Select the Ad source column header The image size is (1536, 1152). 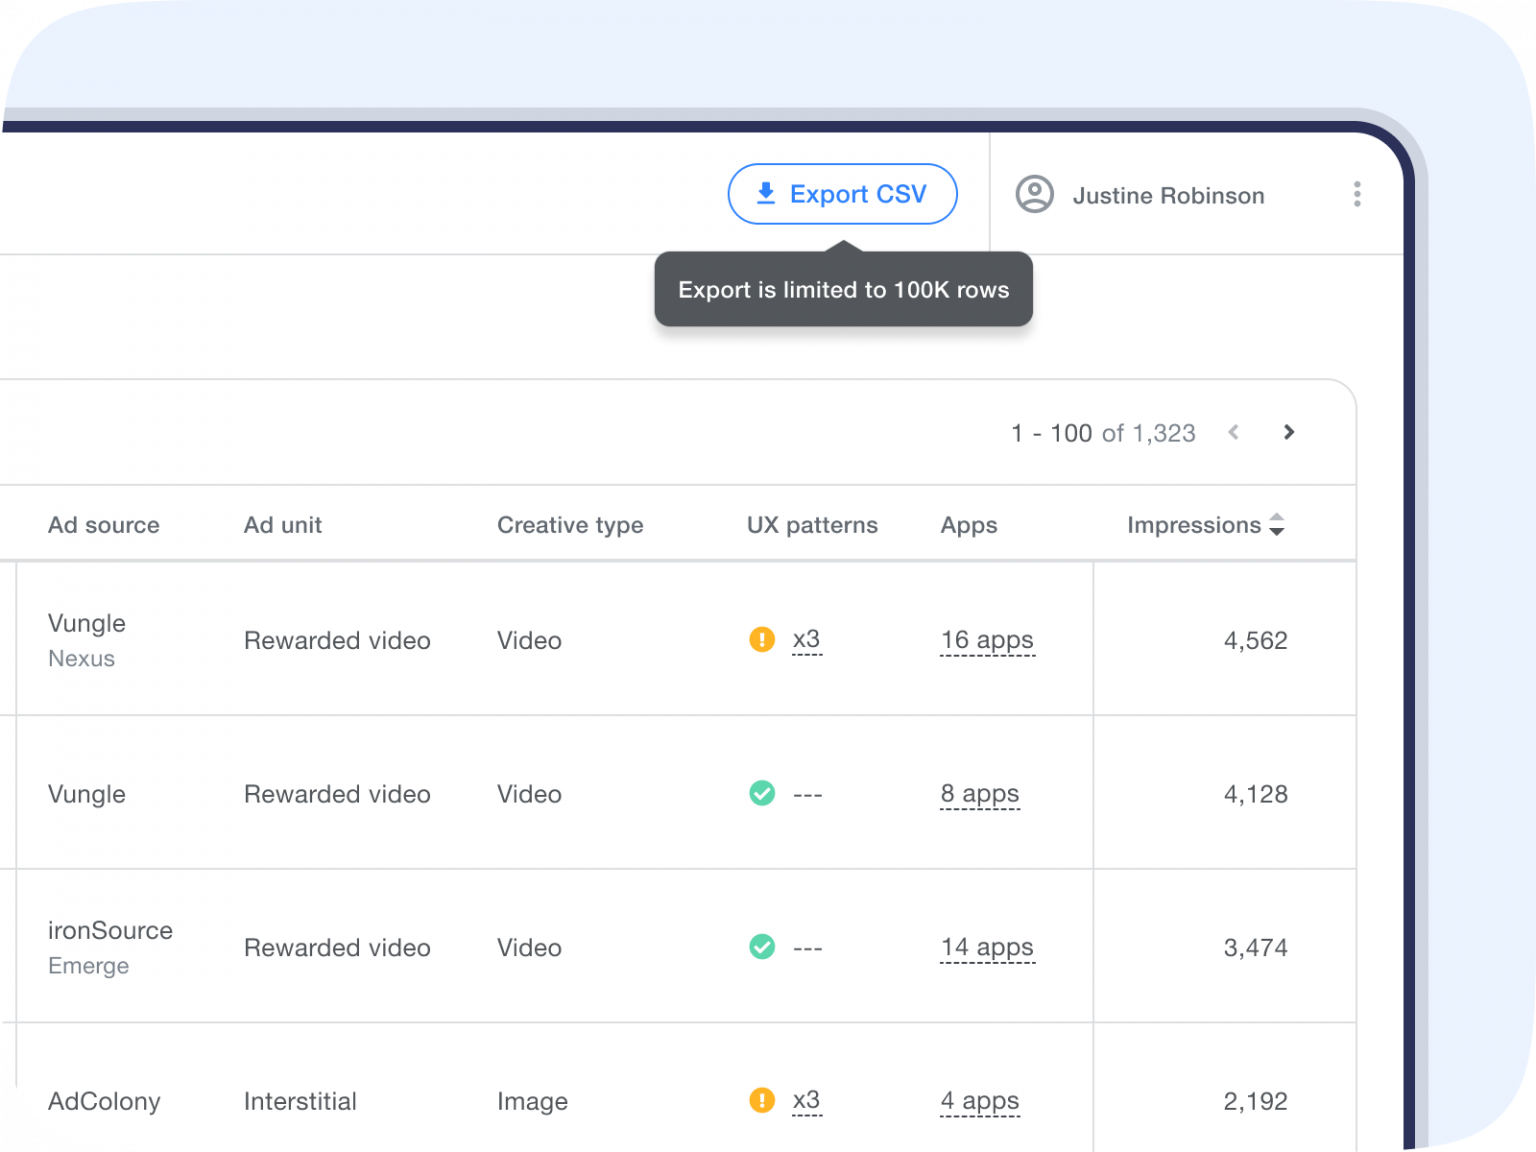coord(103,524)
